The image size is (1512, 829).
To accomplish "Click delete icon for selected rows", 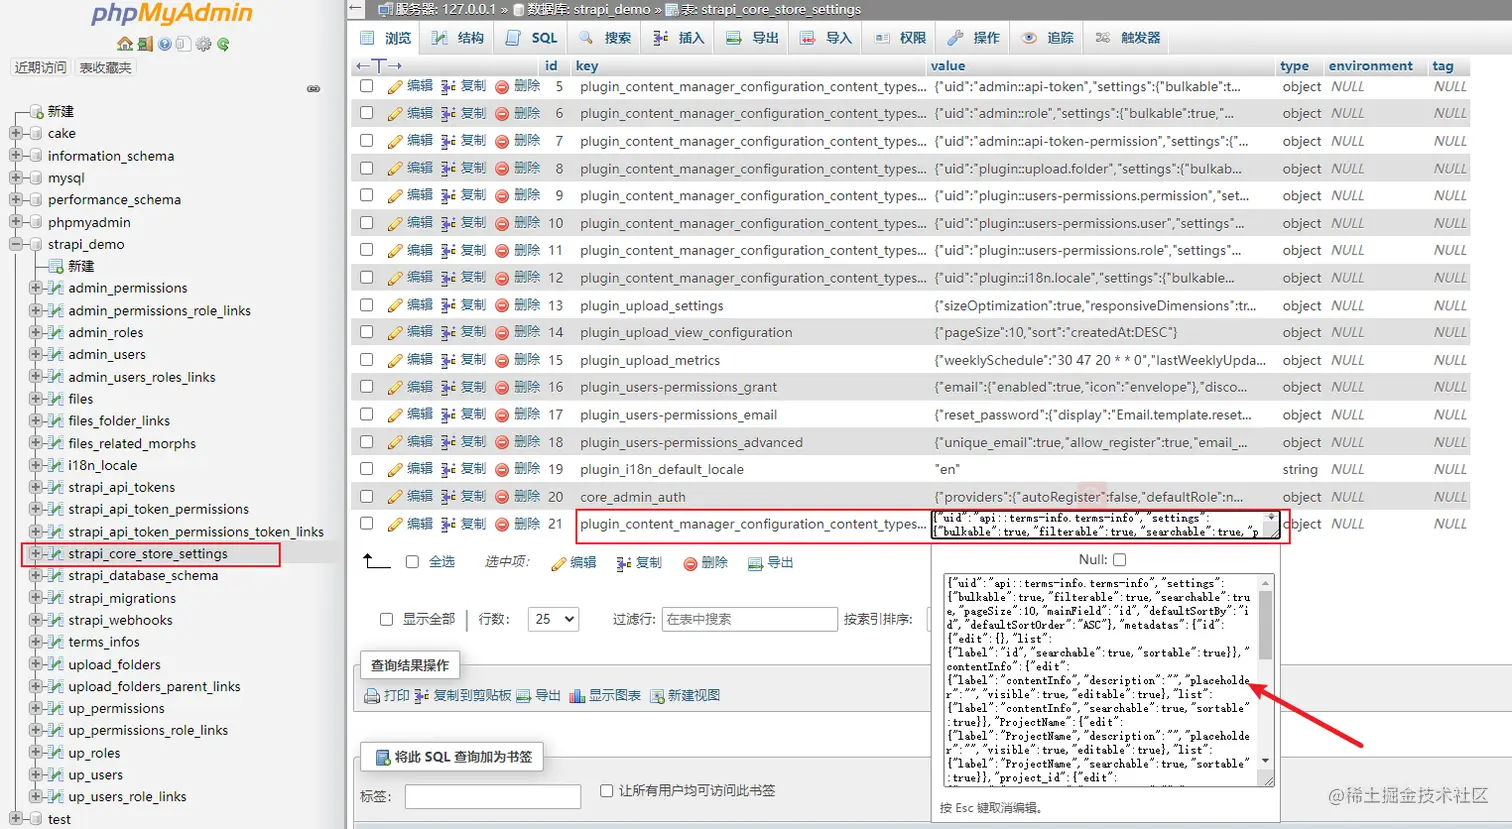I will tap(690, 564).
